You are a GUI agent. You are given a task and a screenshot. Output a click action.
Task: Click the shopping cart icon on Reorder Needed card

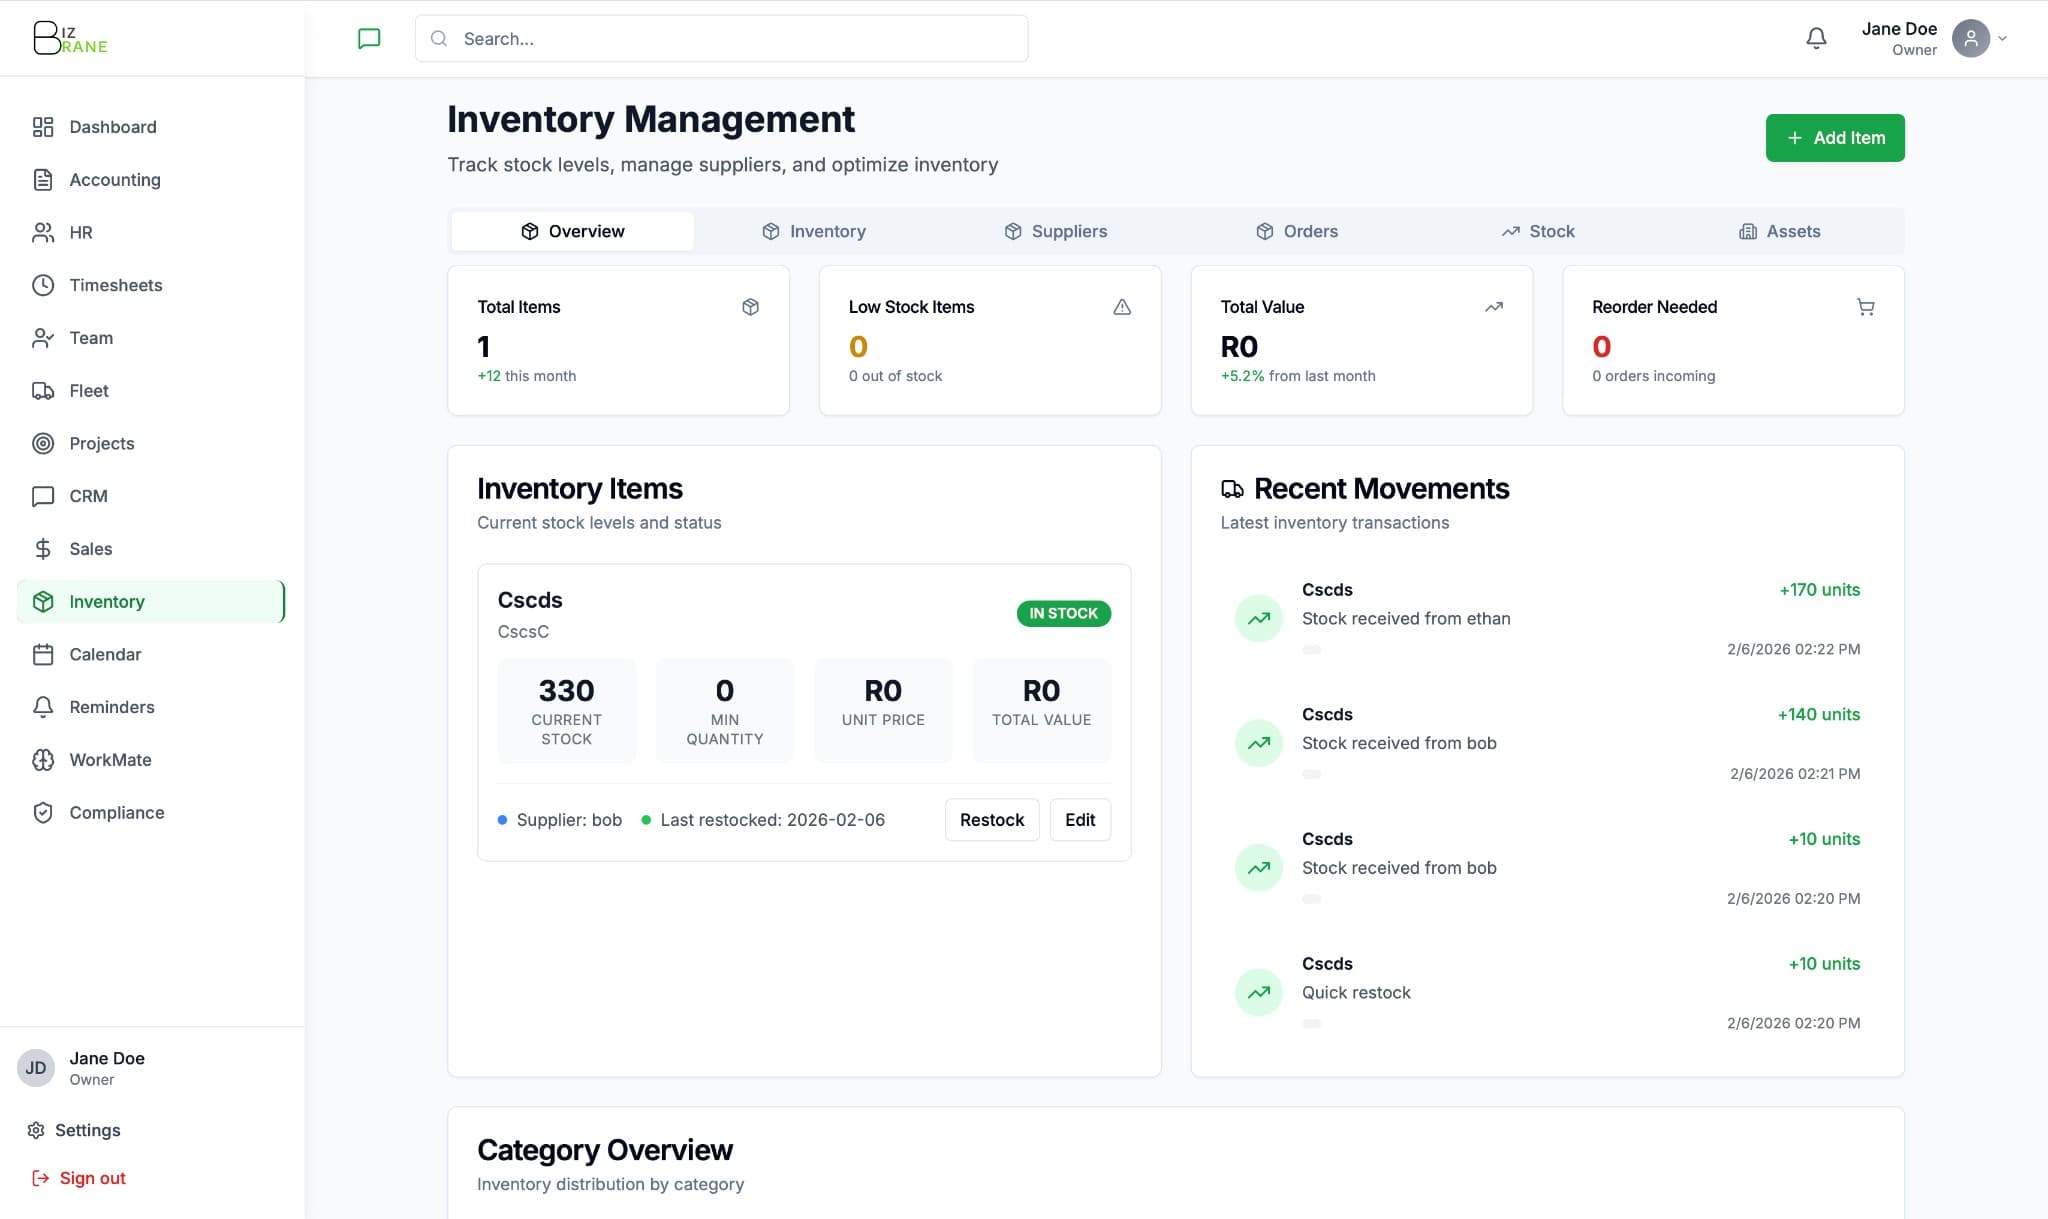(1866, 307)
